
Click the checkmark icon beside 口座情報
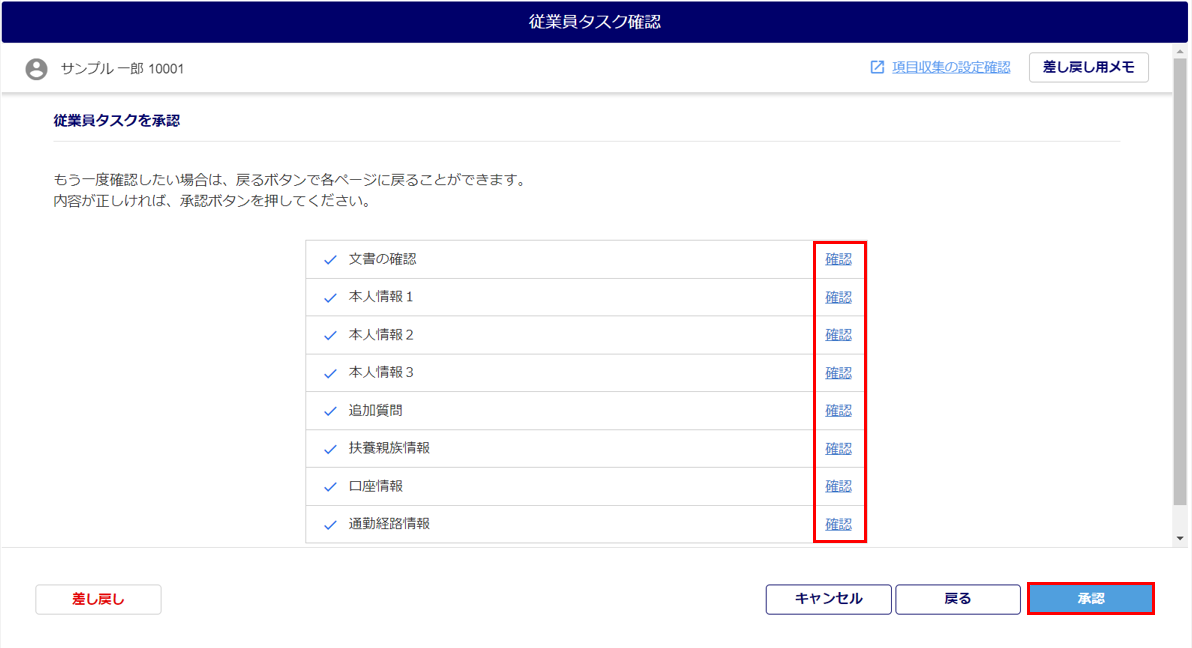[330, 487]
